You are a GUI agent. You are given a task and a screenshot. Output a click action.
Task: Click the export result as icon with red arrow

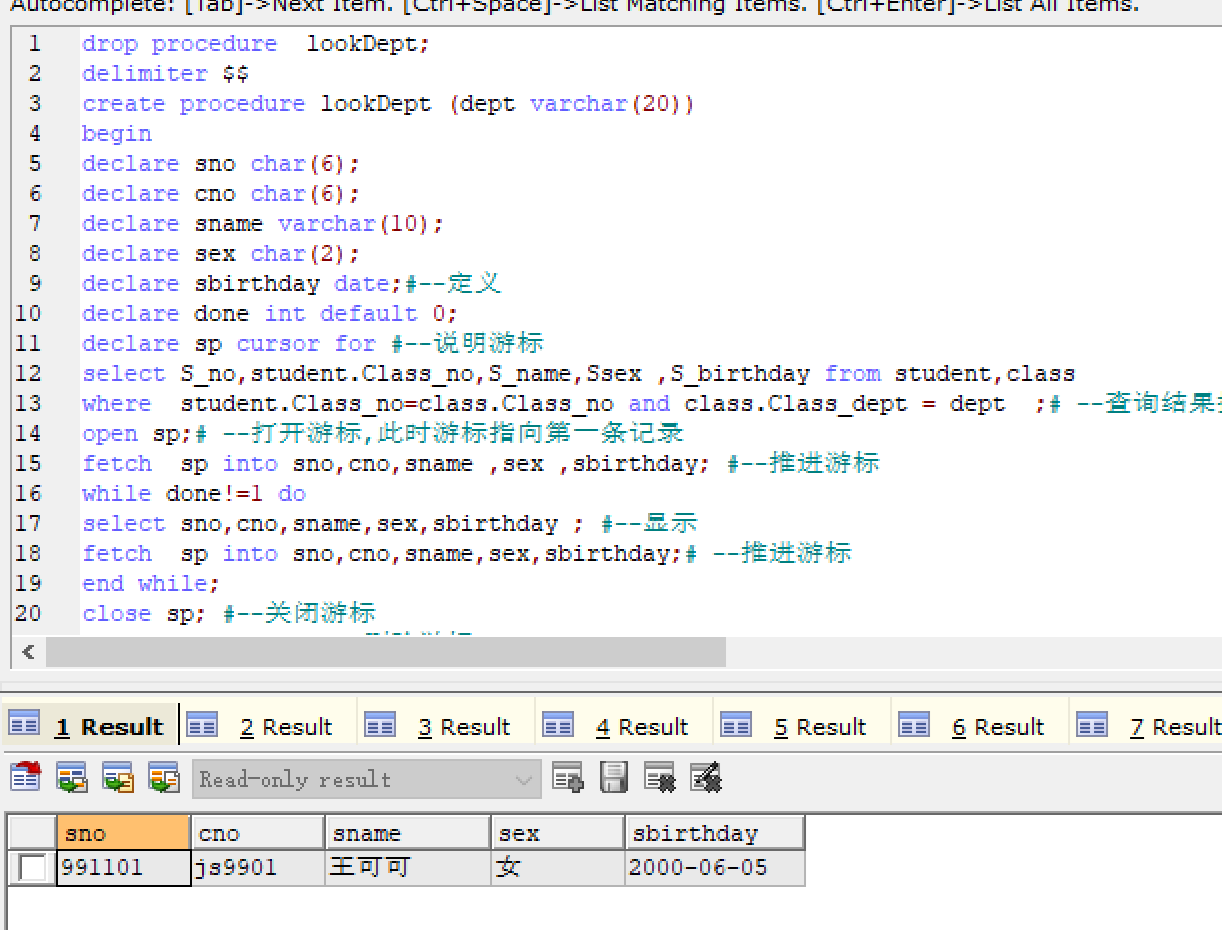[26, 778]
